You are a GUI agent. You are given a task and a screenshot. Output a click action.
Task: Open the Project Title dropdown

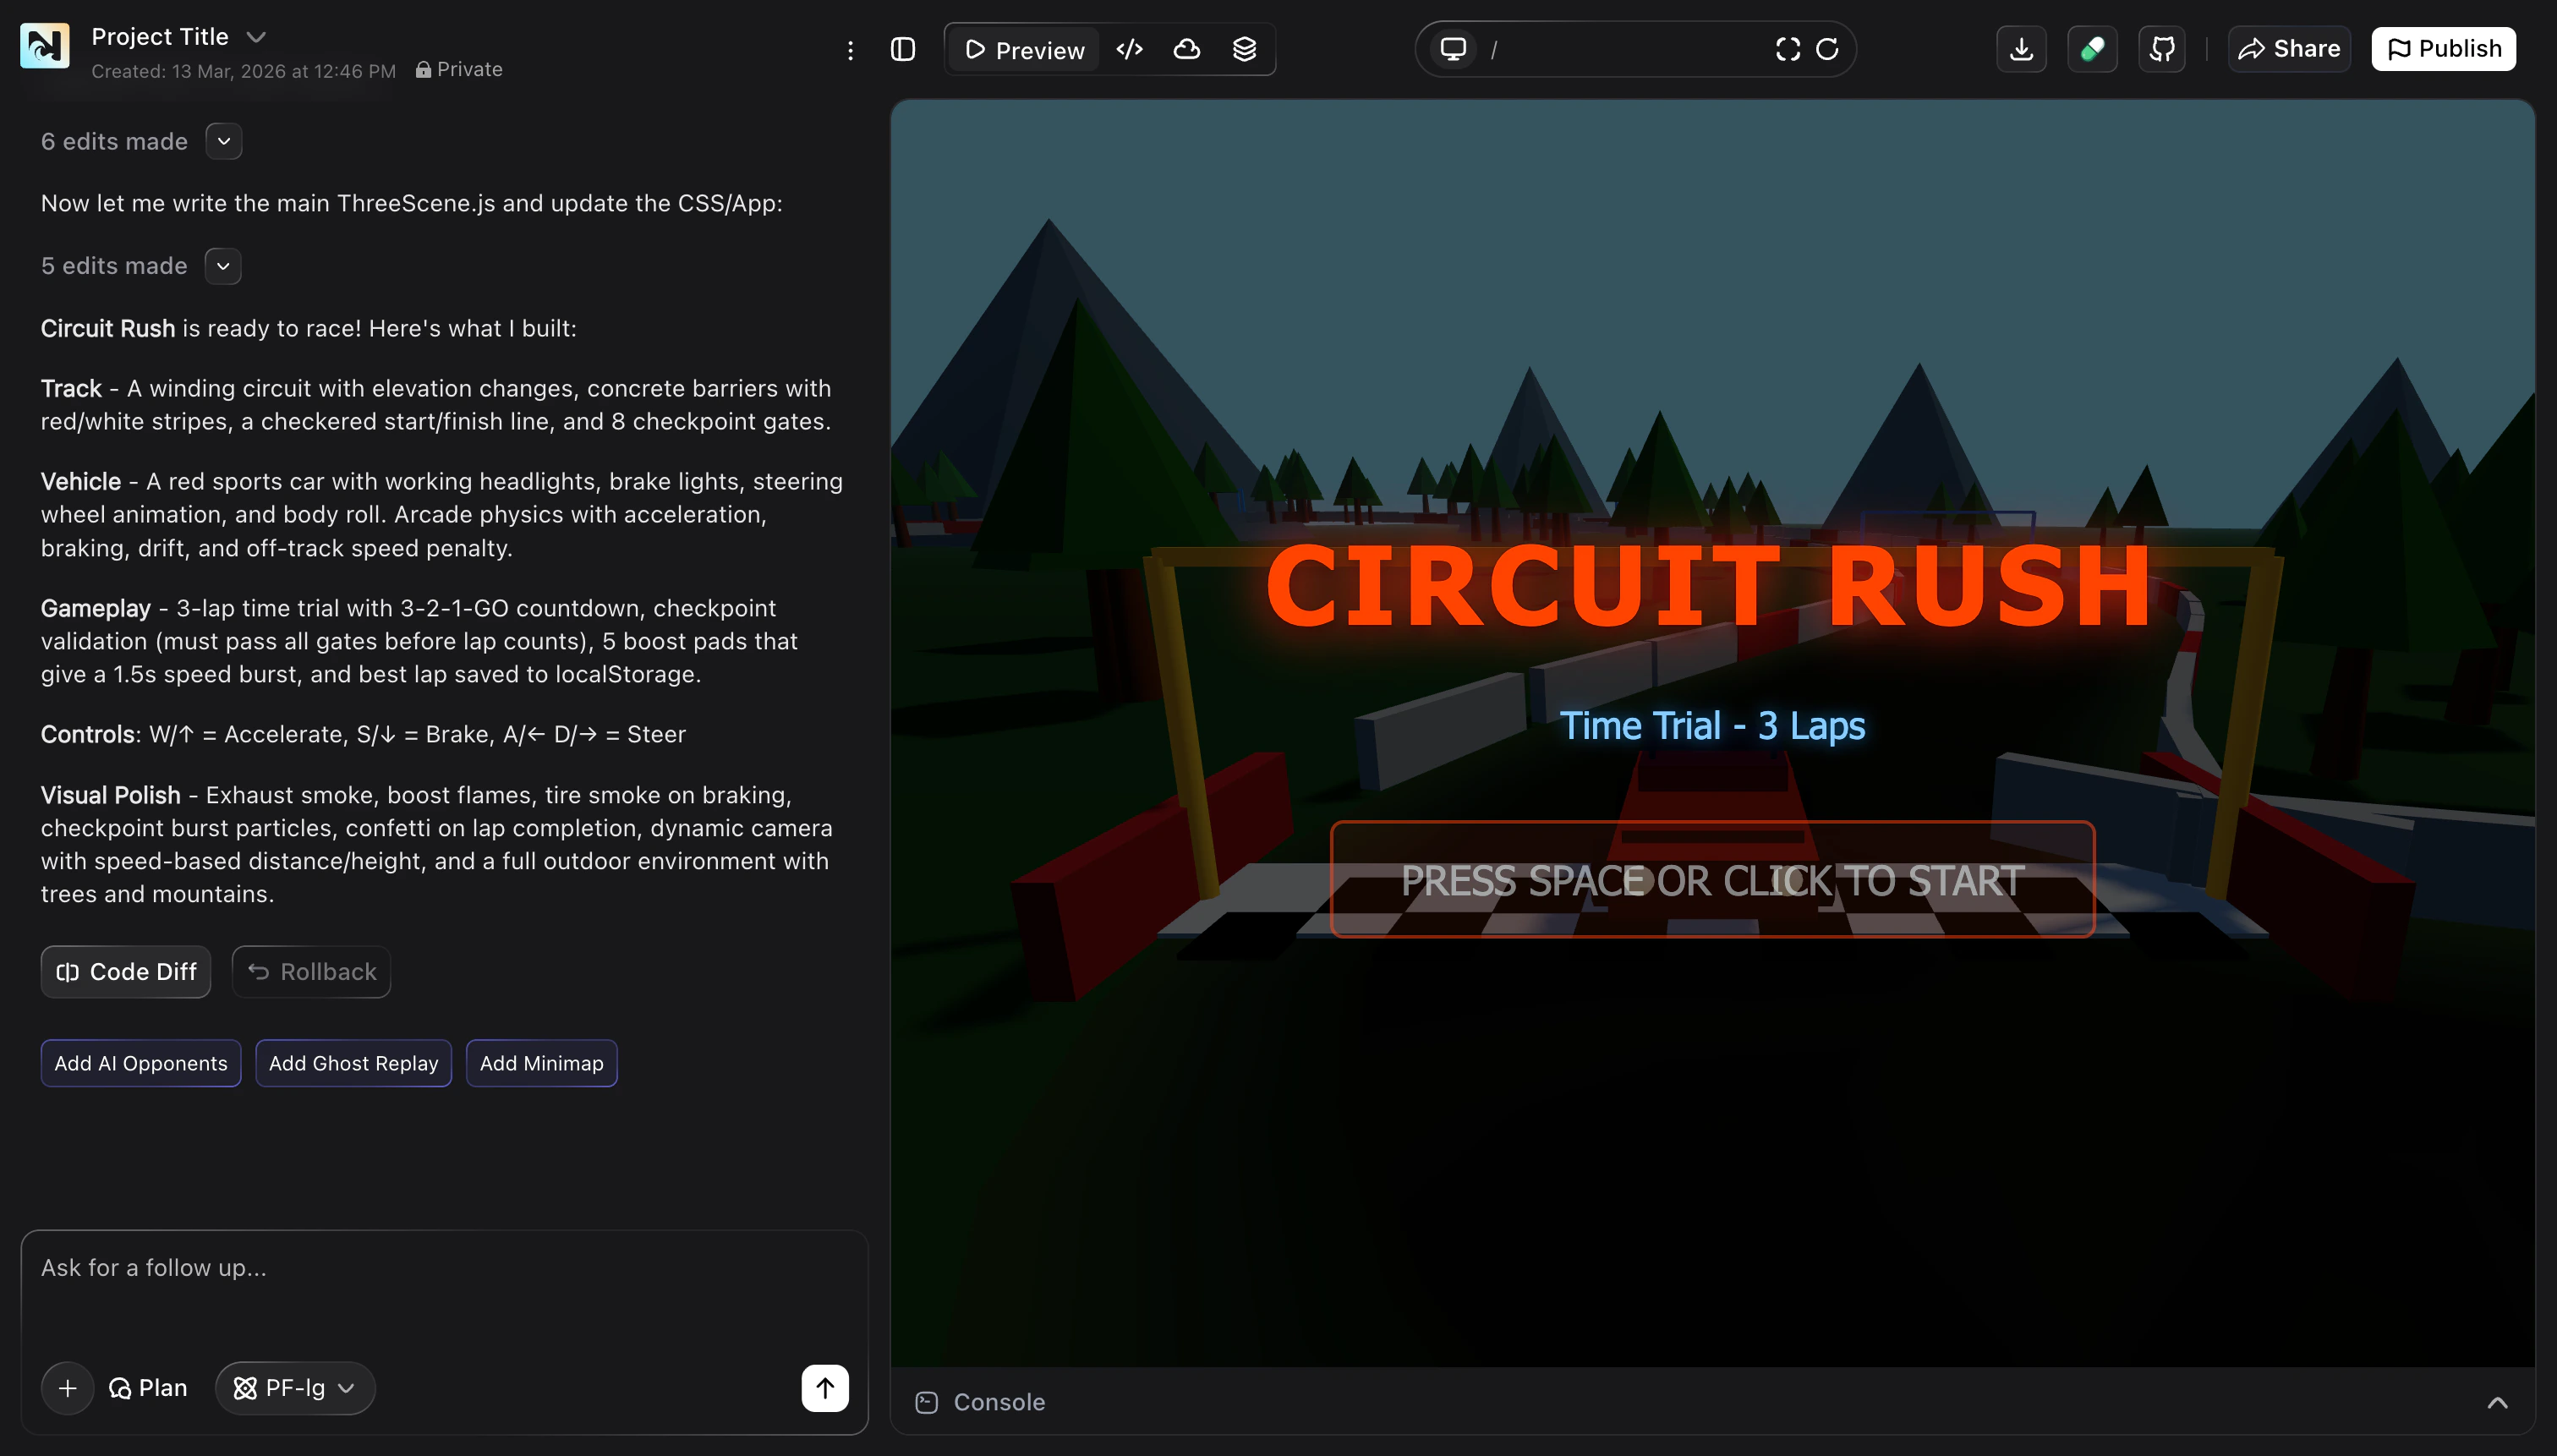(256, 36)
